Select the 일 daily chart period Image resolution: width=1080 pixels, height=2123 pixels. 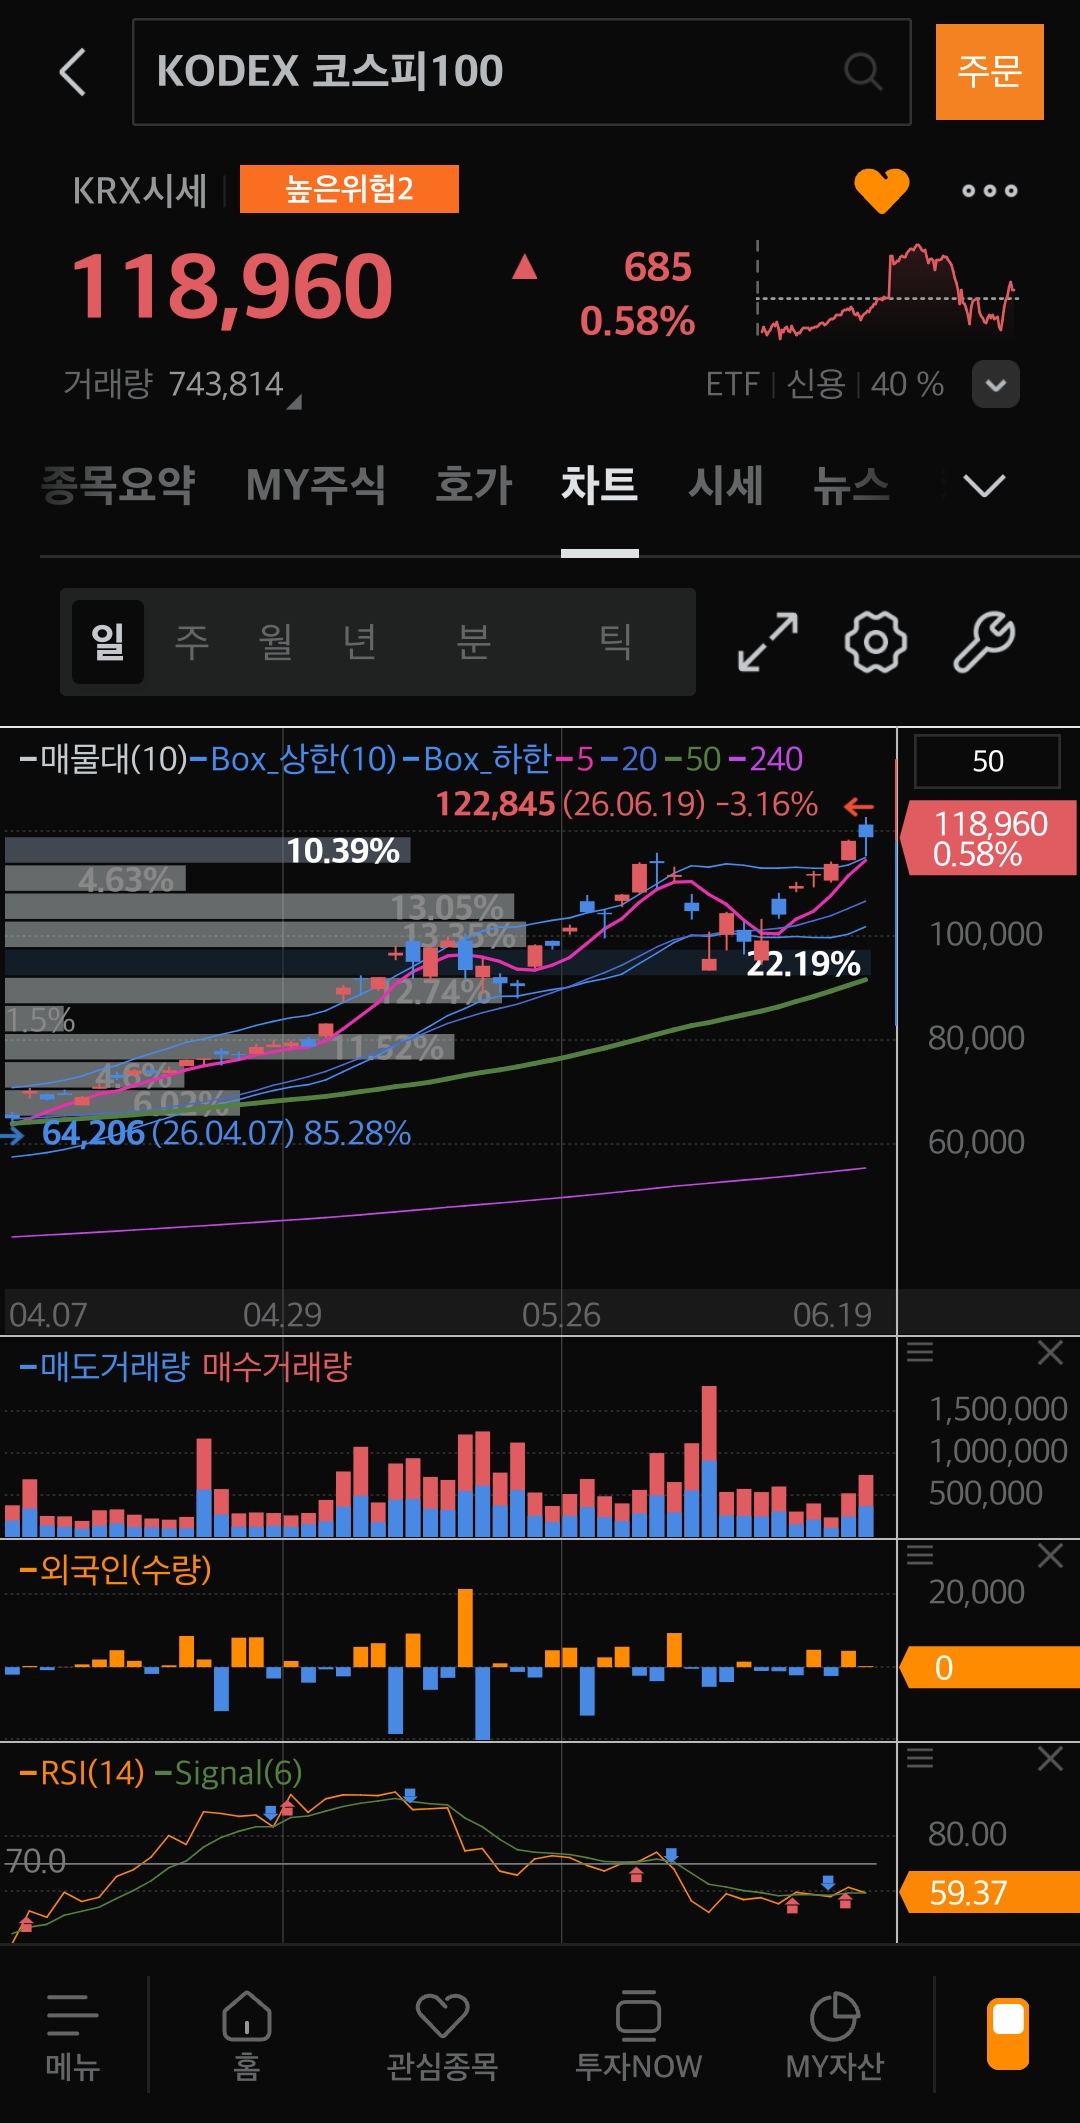[108, 642]
